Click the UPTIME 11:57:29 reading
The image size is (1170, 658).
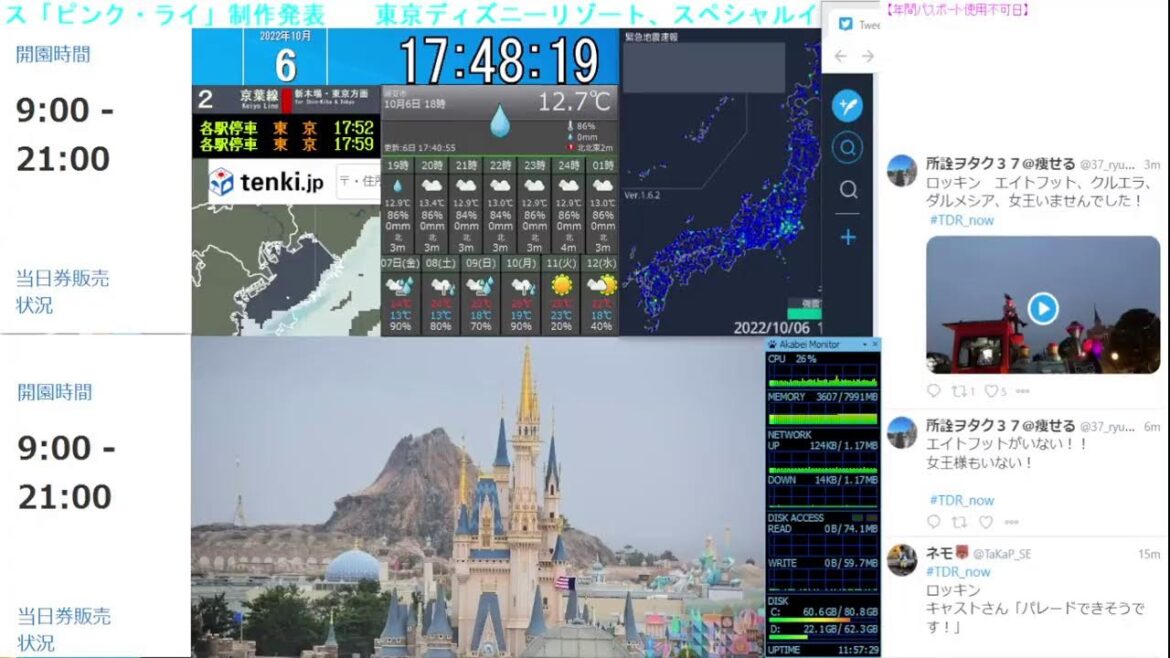click(823, 650)
